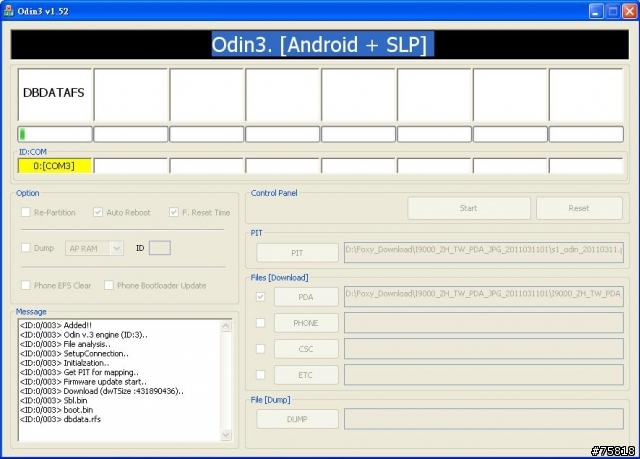Select the yellow 0:[COM3] port box
640x459 pixels.
54,166
